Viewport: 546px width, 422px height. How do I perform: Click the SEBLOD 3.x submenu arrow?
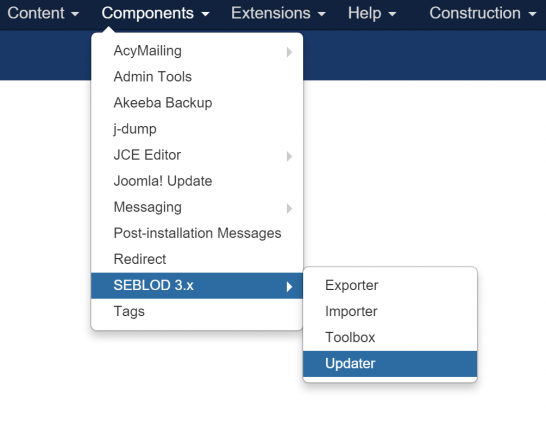[289, 287]
